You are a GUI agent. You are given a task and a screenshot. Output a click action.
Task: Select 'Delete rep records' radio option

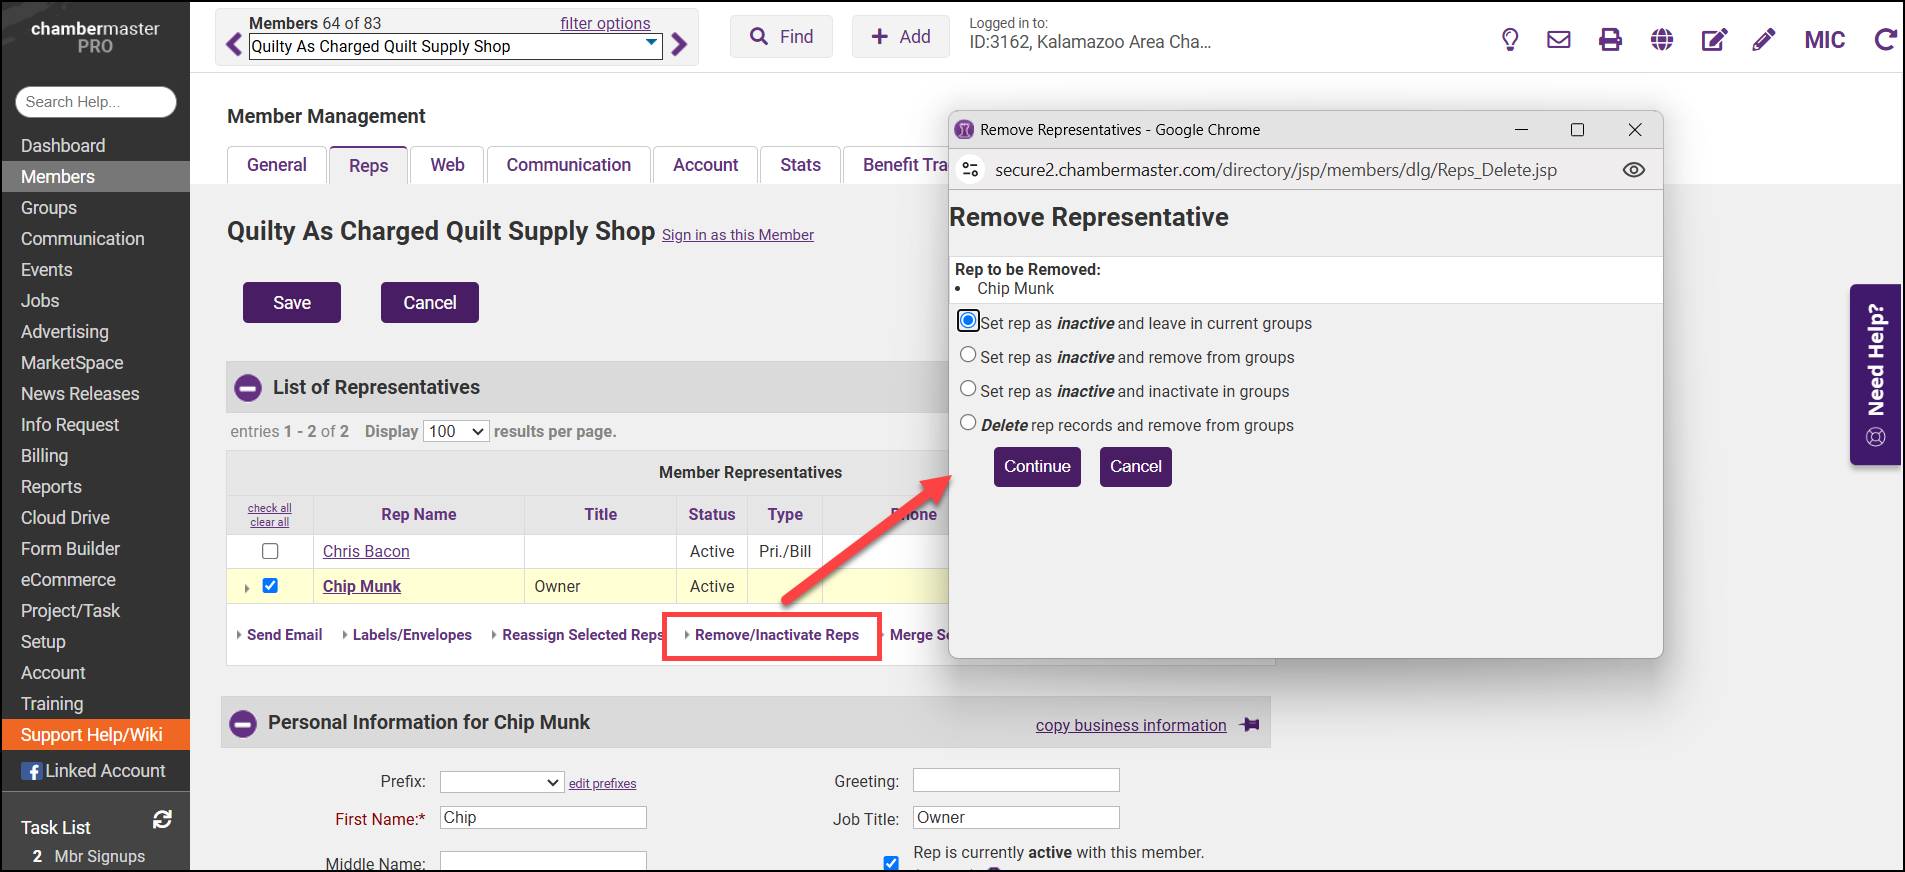[x=968, y=423]
